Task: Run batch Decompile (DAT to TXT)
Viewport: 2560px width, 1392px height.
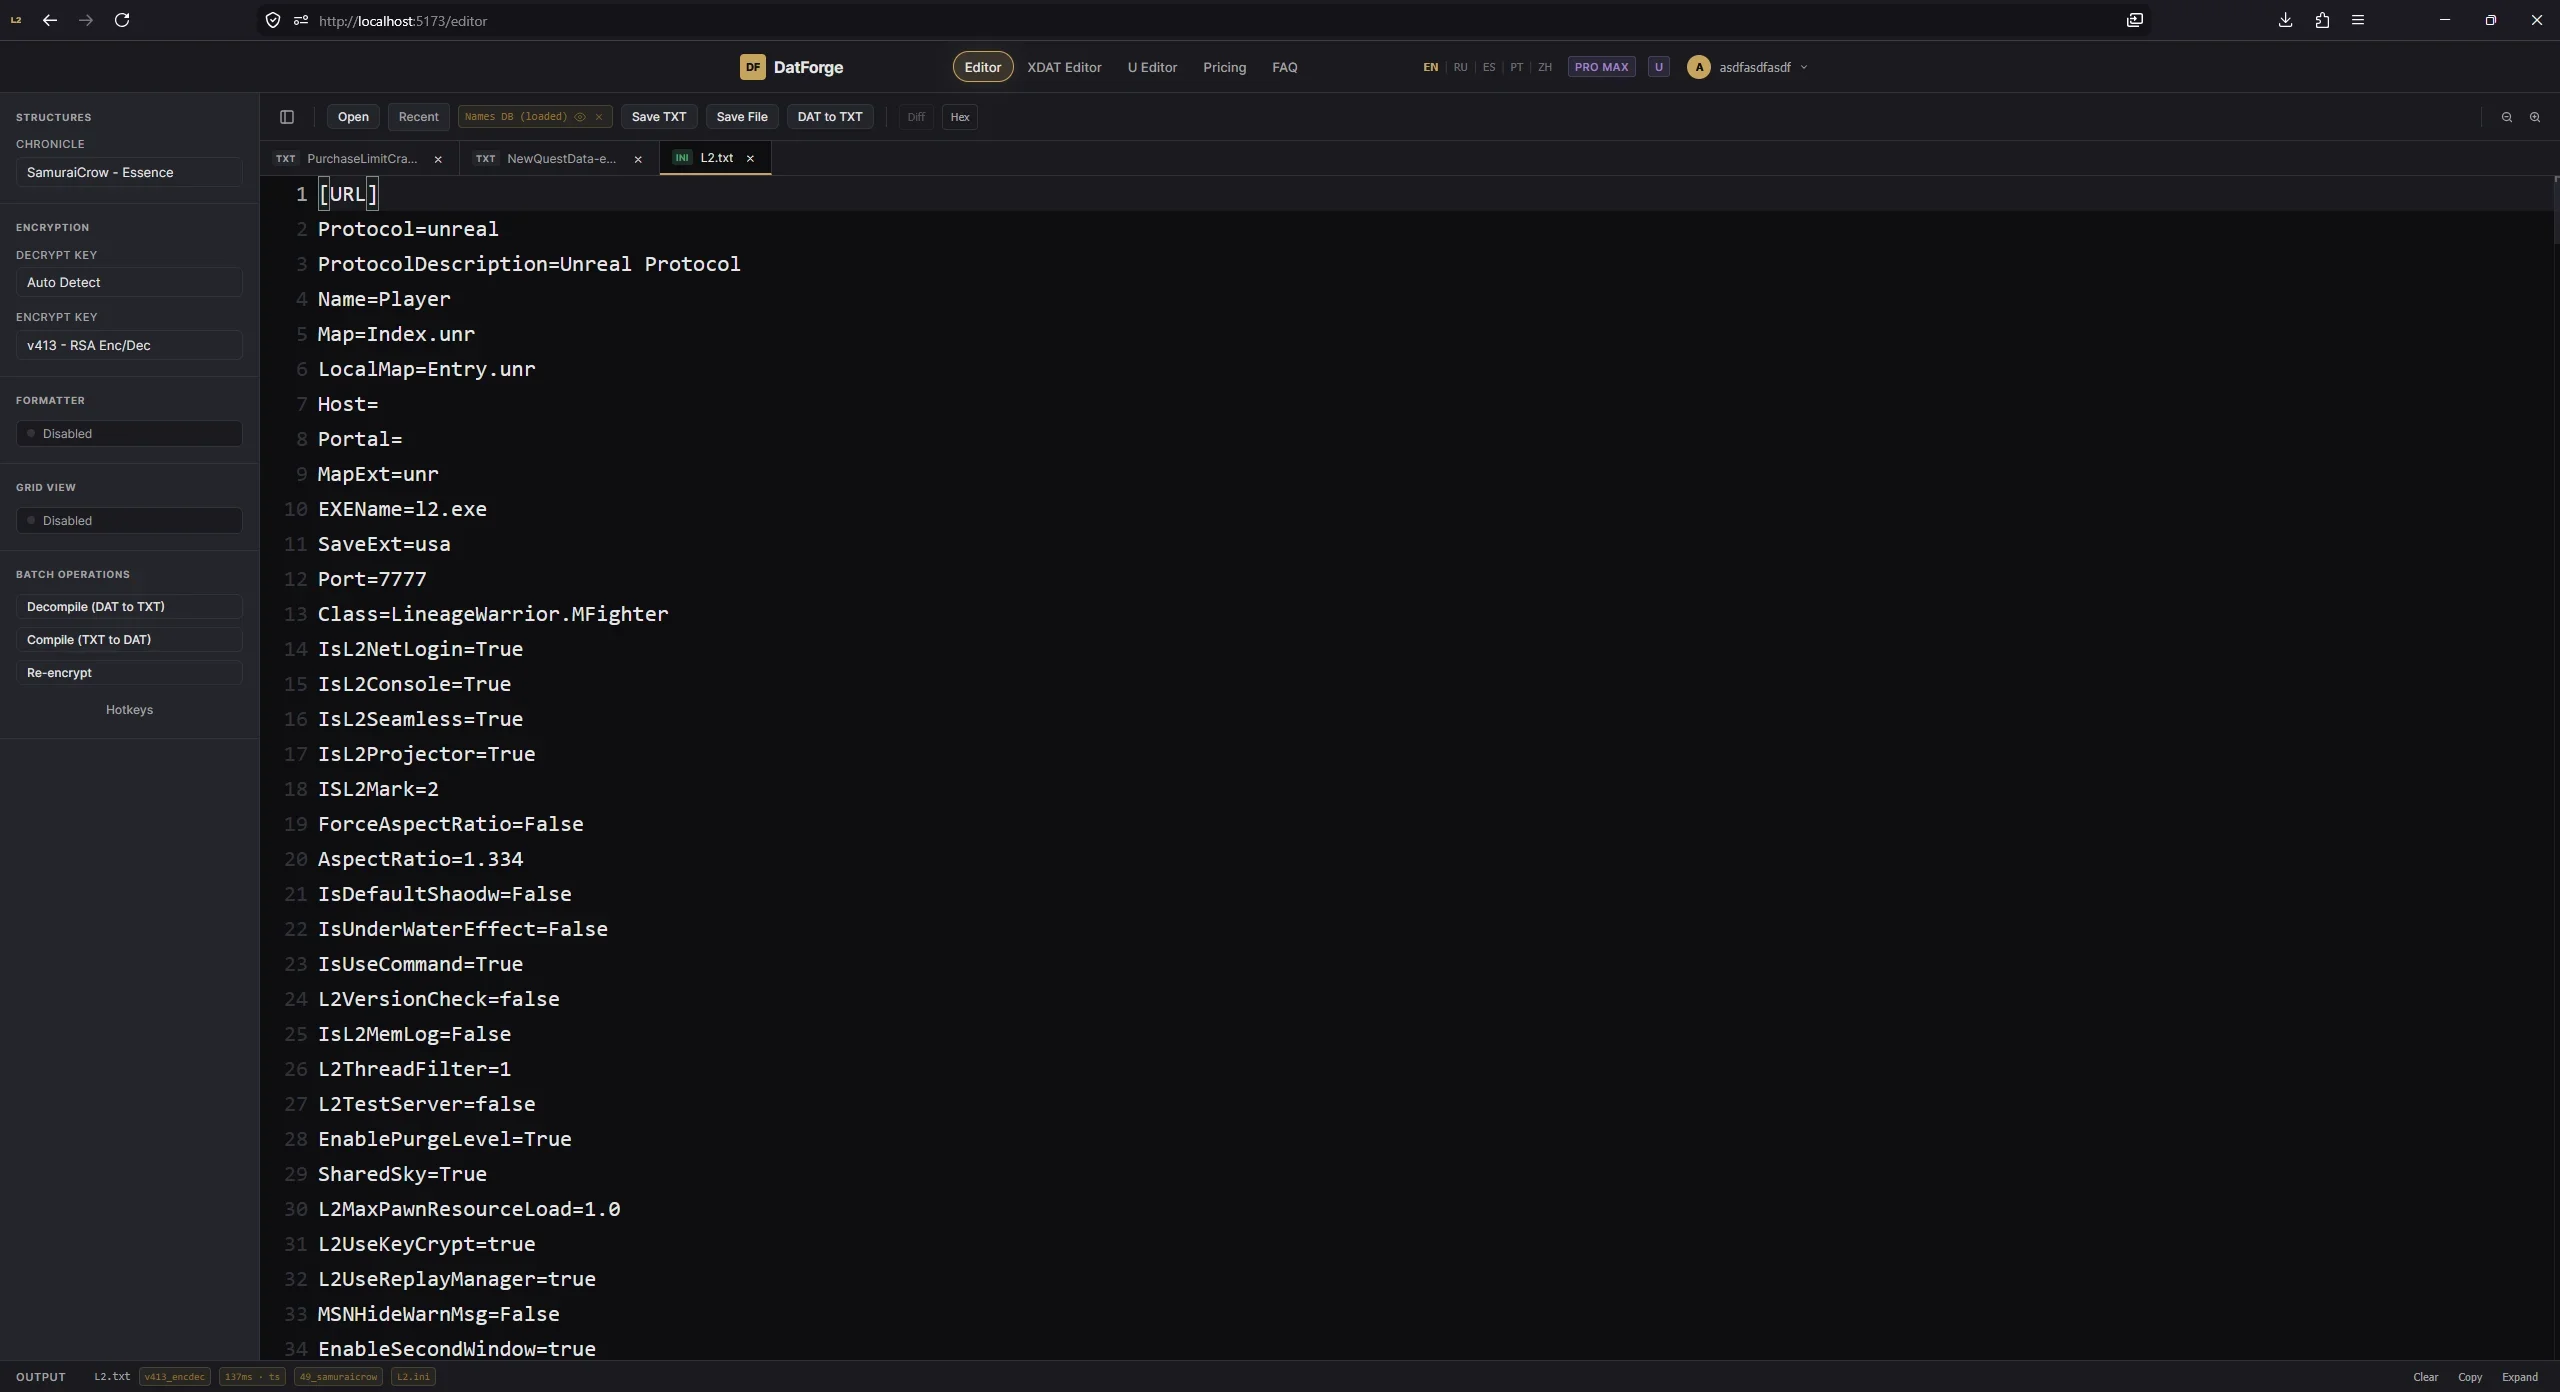Action: coord(129,606)
